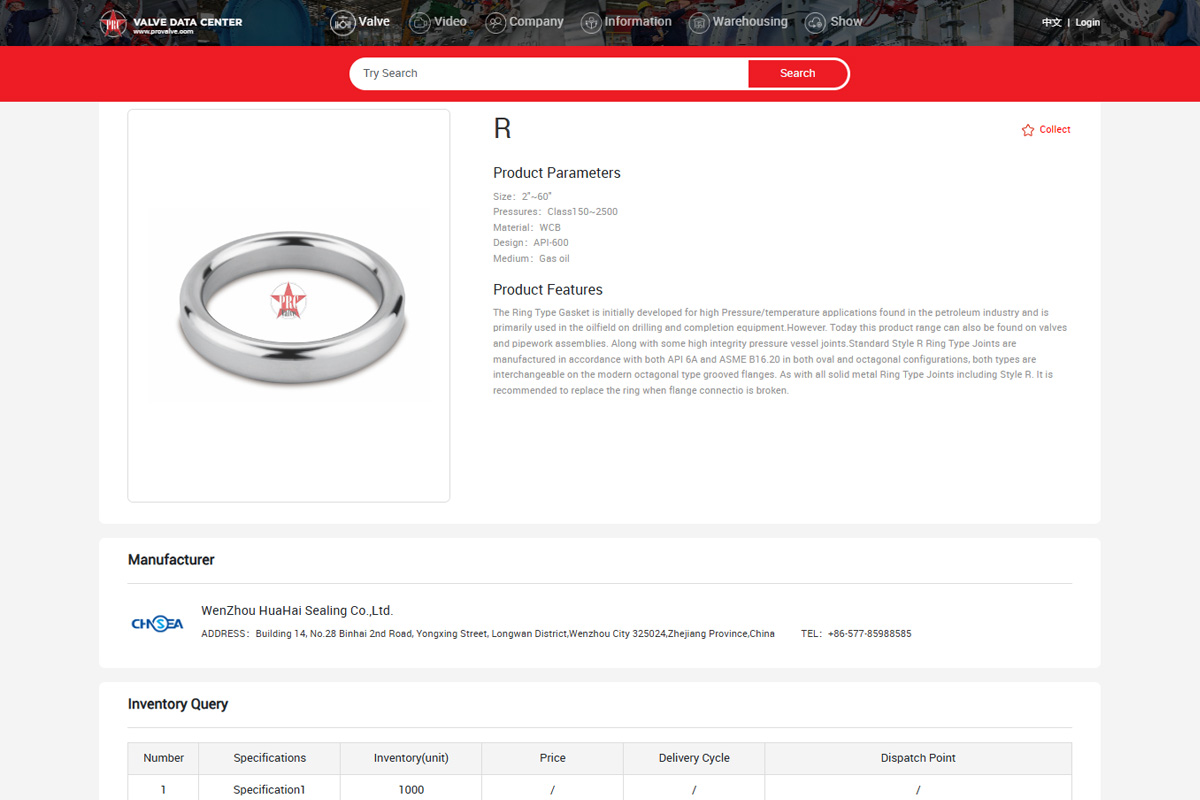This screenshot has width=1200, height=800.
Task: Click the Collect link text
Action: pyautogui.click(x=1055, y=130)
